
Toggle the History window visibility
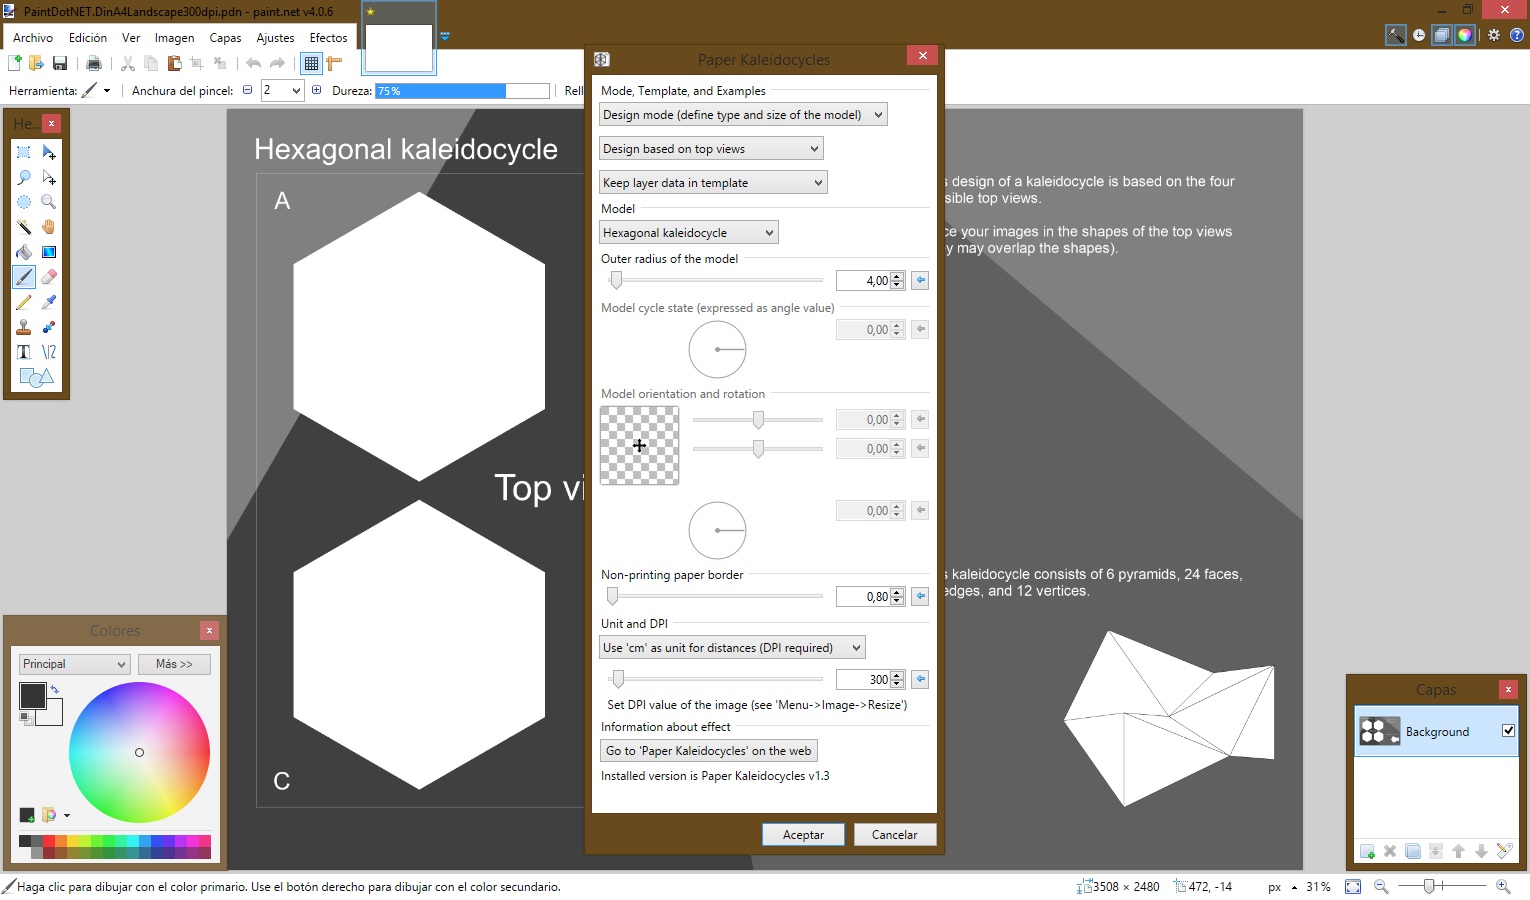click(x=1419, y=35)
